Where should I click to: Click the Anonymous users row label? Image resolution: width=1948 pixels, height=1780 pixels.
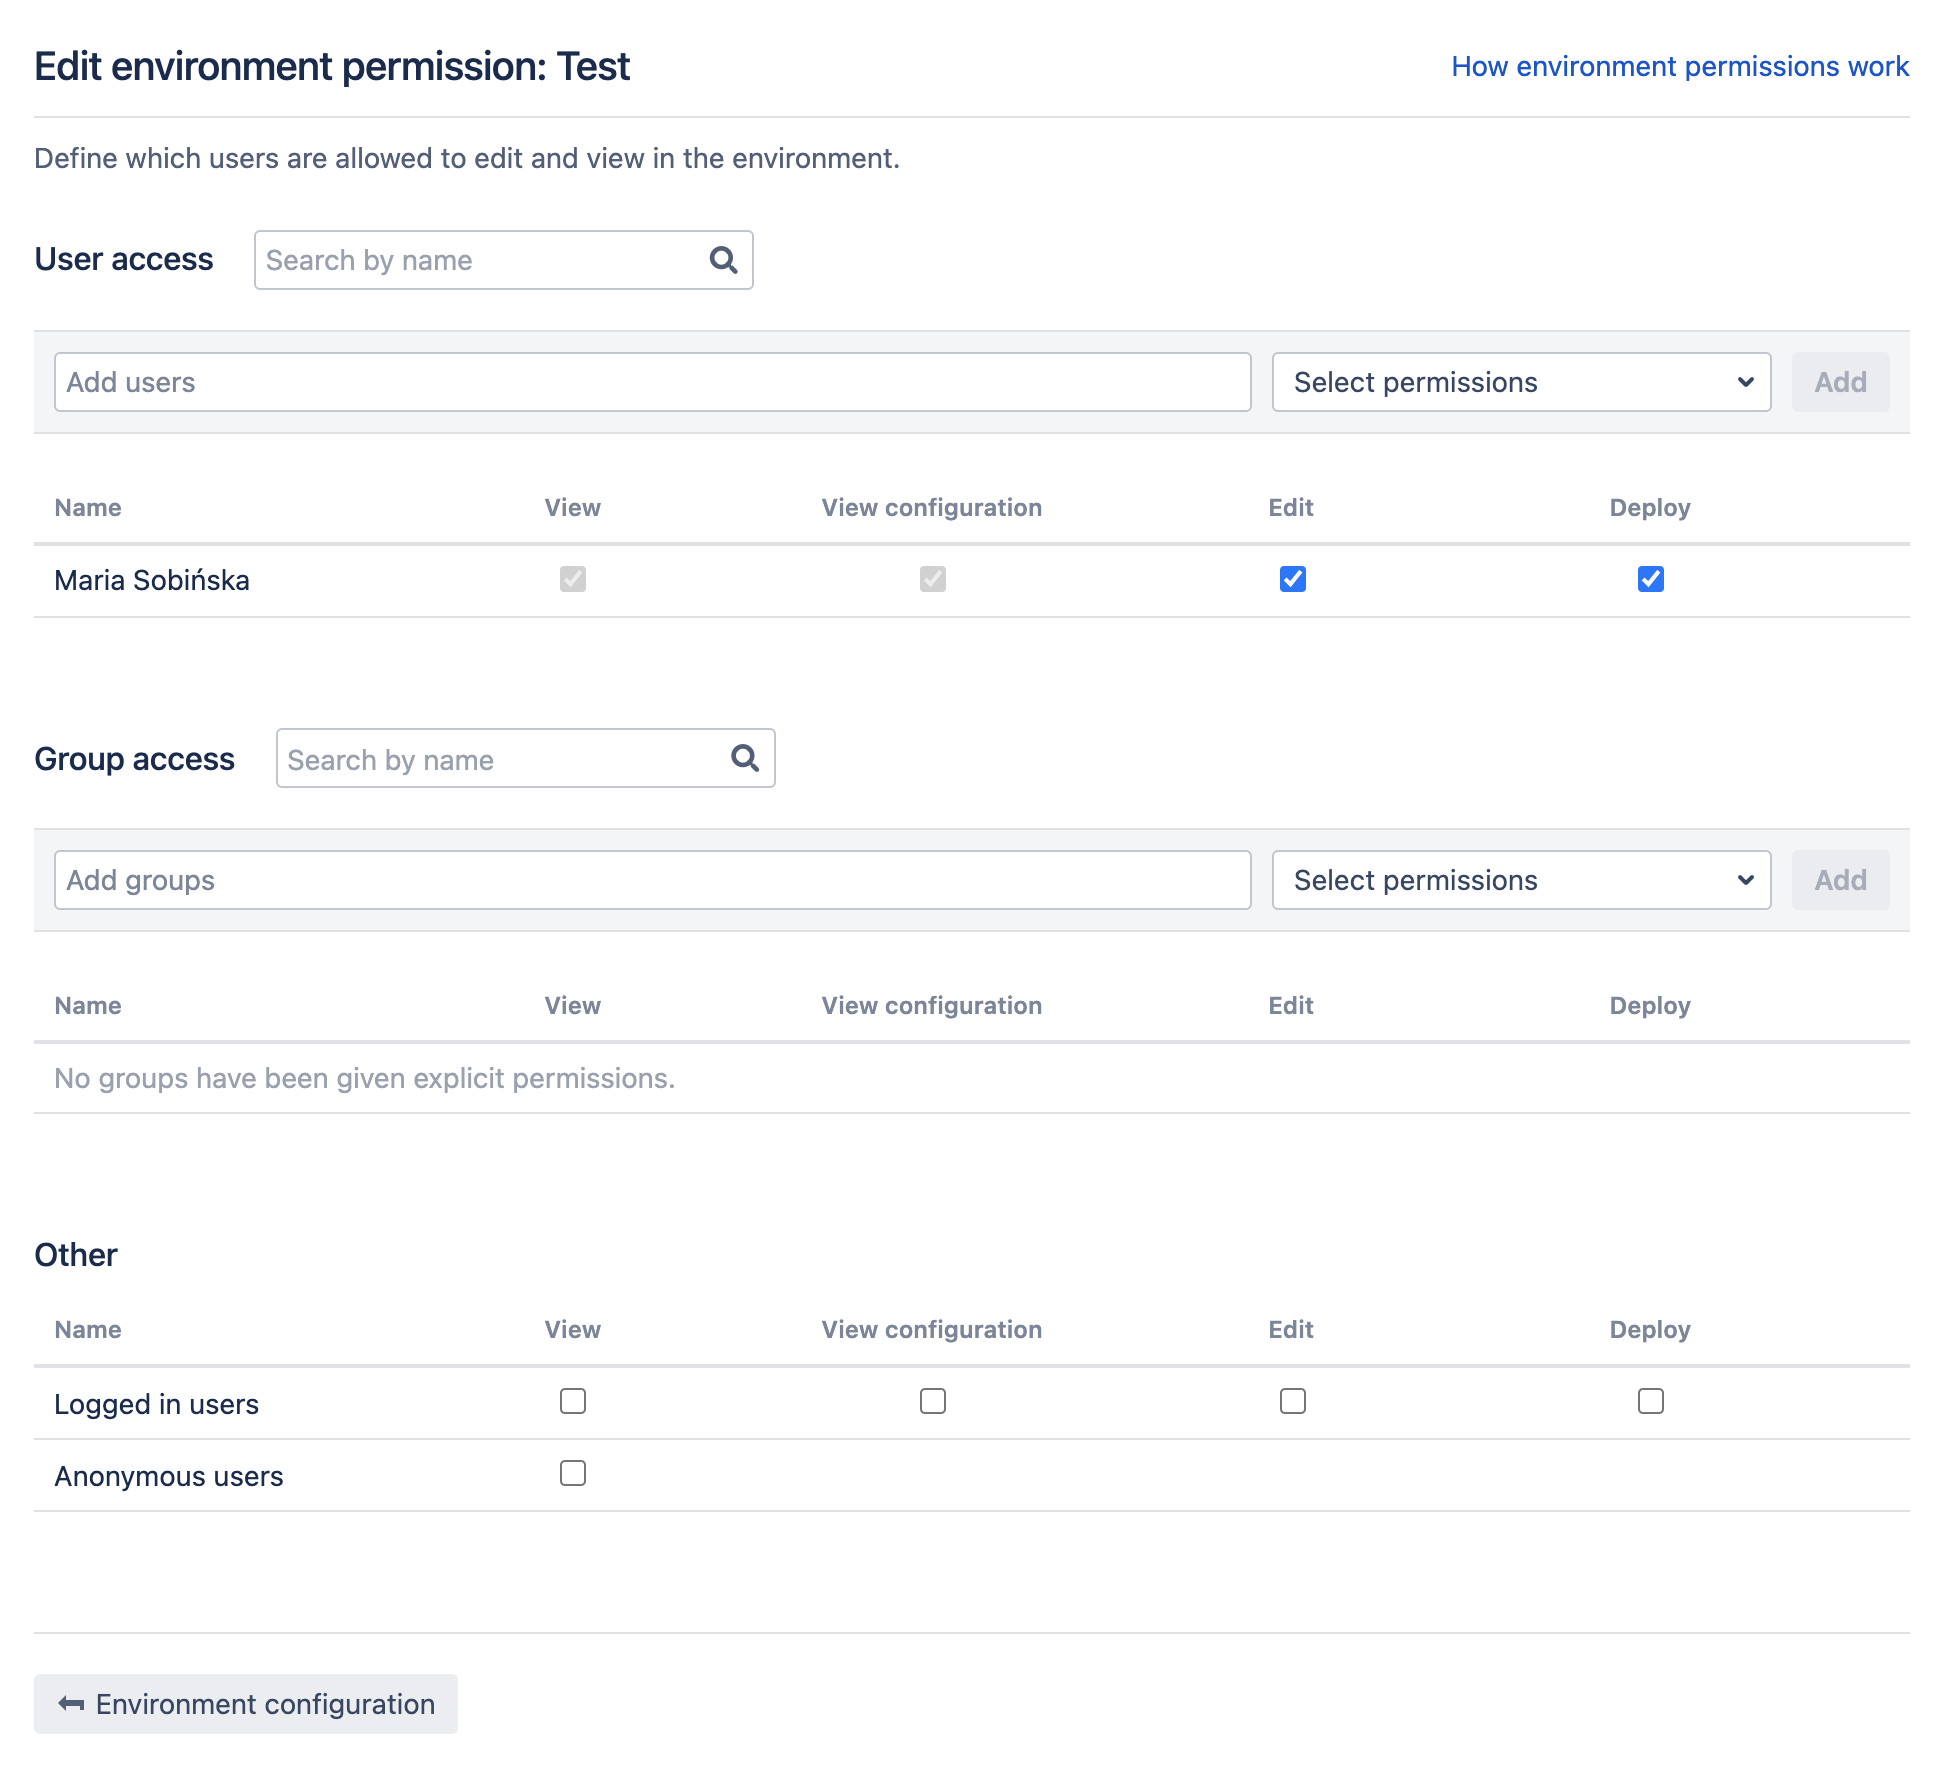click(x=169, y=1476)
